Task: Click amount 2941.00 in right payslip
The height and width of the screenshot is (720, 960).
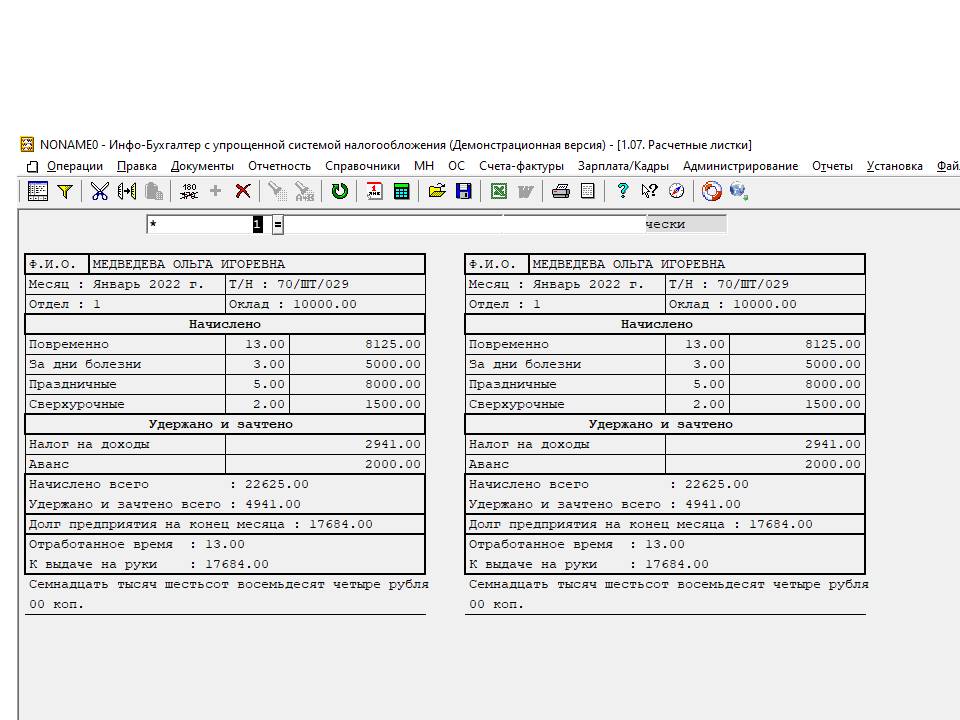Action: pos(833,444)
